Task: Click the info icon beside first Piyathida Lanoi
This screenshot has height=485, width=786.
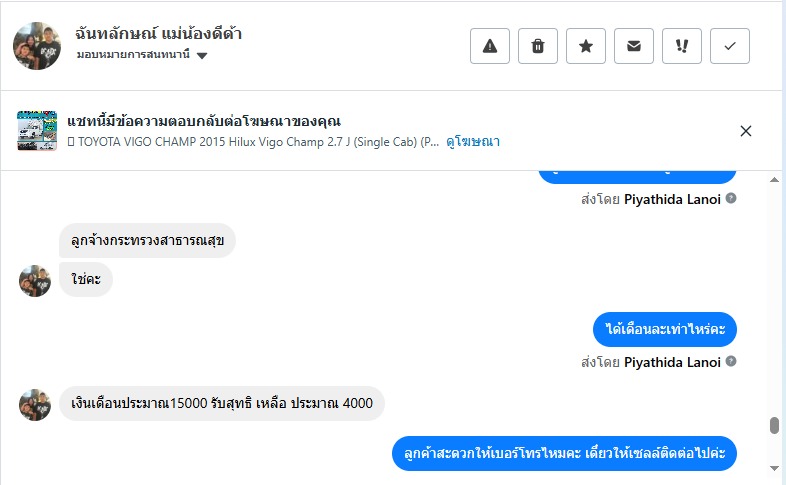Action: pos(731,199)
